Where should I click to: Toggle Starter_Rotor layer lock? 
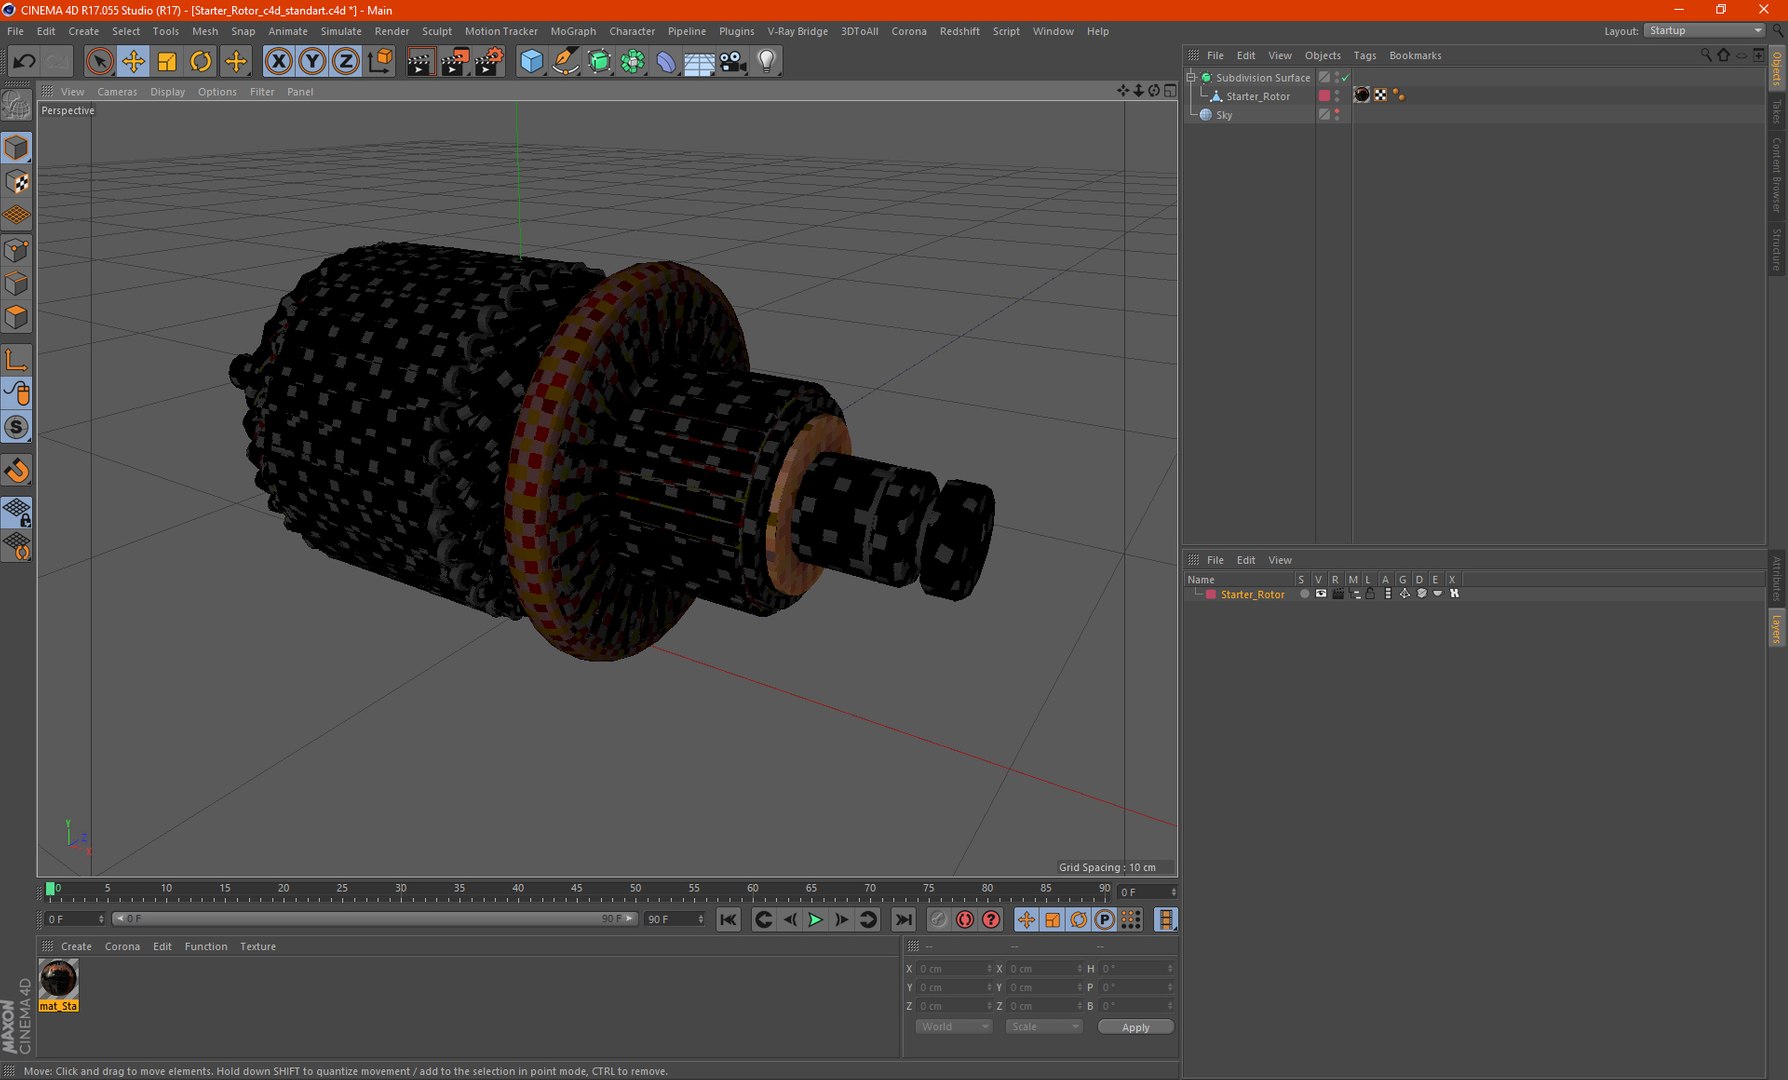(1371, 594)
